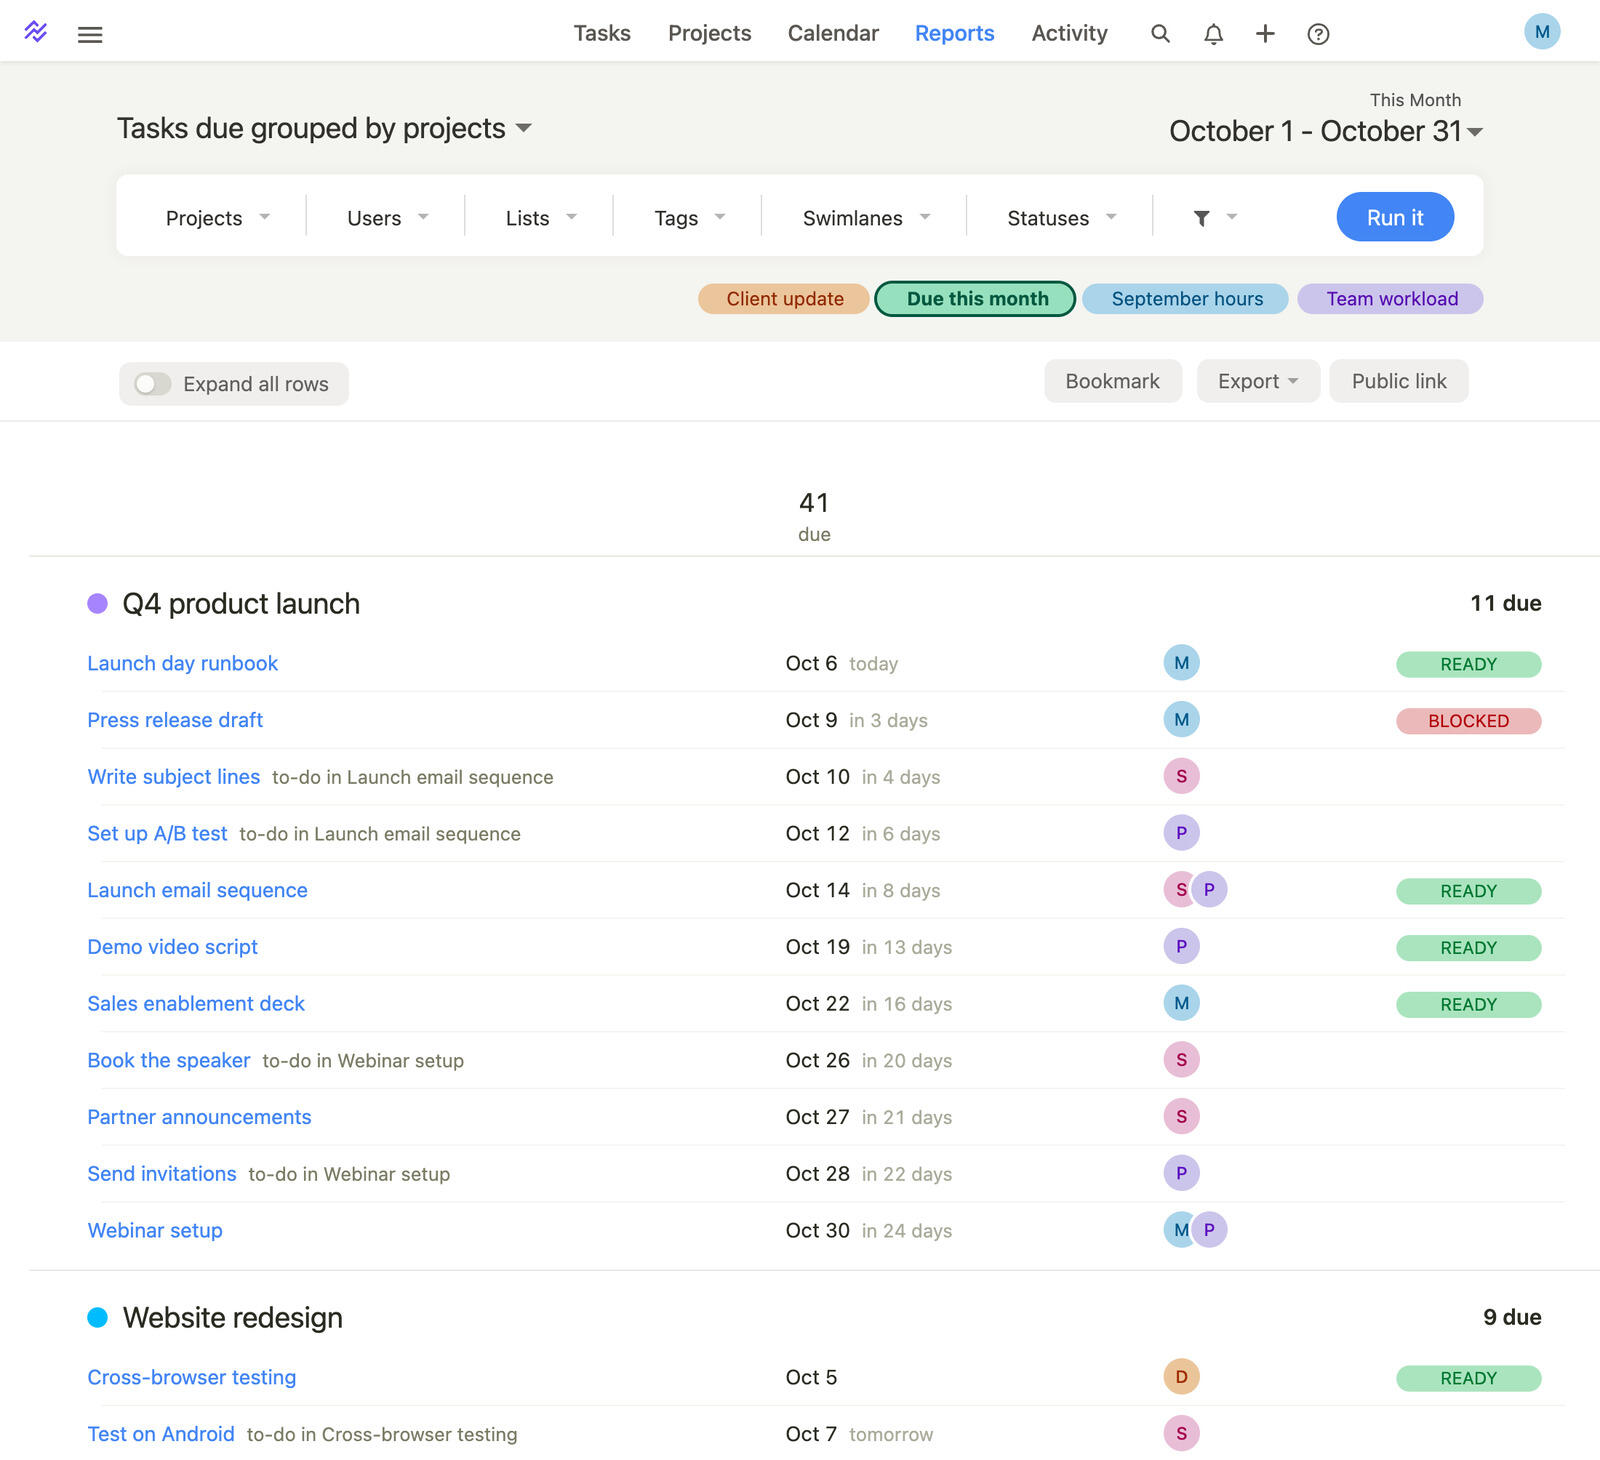Go to Tasks in top navigation
1600x1460 pixels.
coord(602,33)
